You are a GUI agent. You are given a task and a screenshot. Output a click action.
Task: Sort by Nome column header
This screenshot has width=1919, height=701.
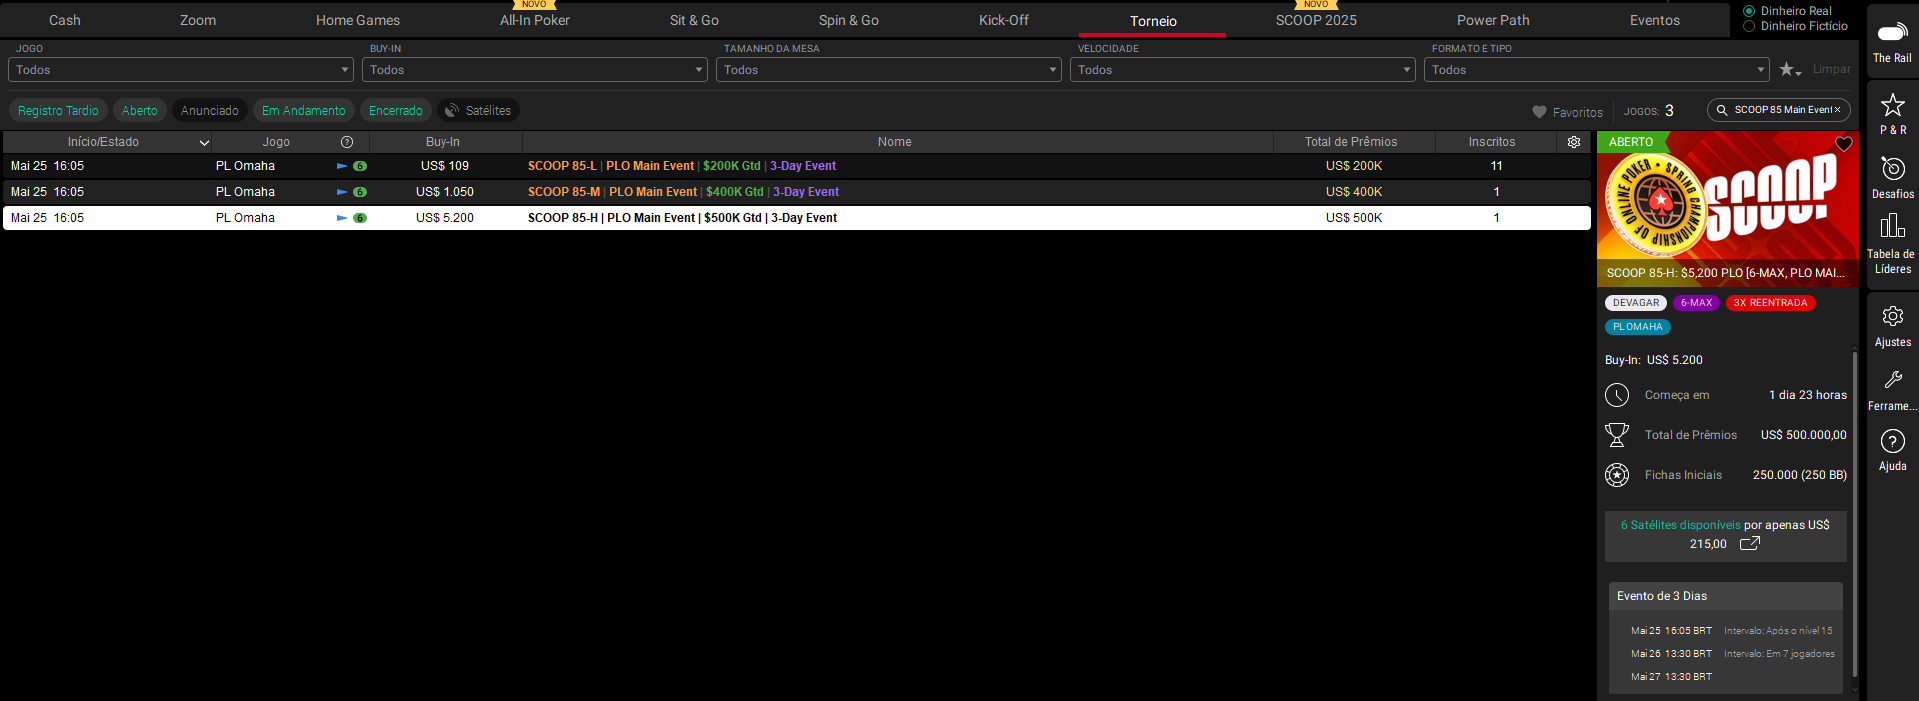pos(895,142)
